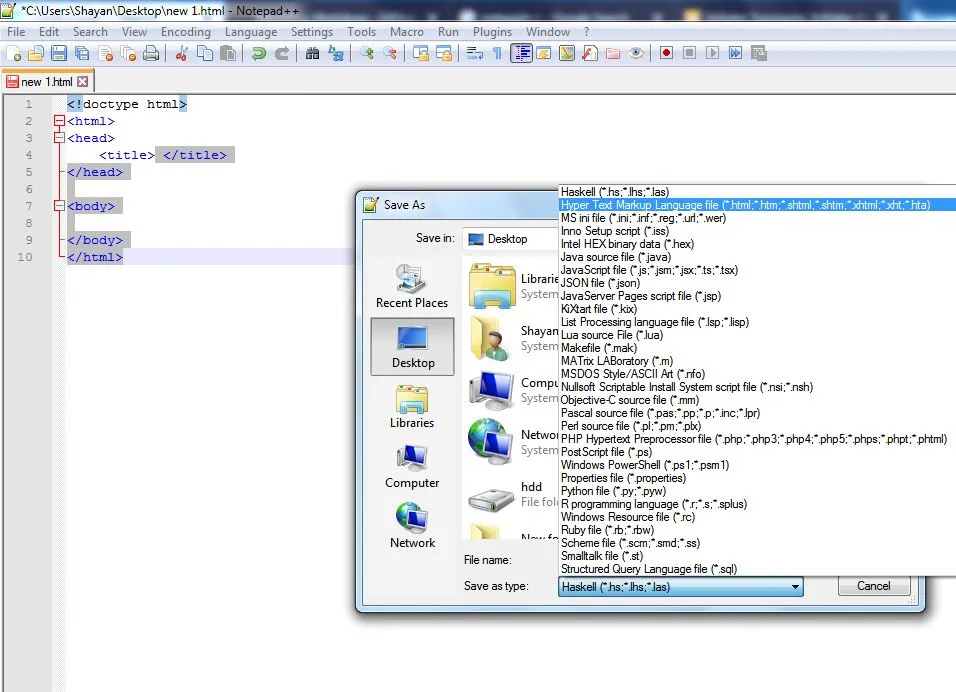Open the Edit menu
956x692 pixels.
49,32
